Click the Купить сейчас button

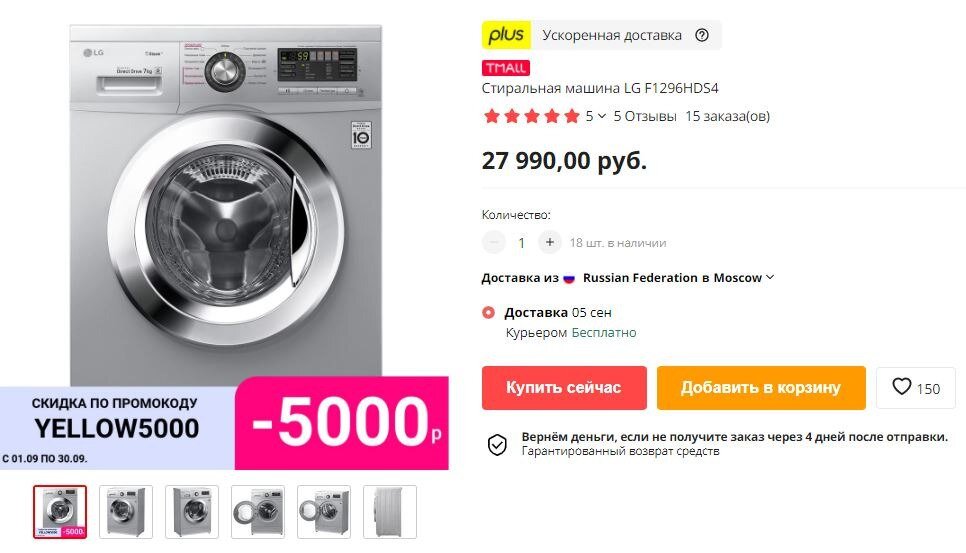tap(564, 387)
